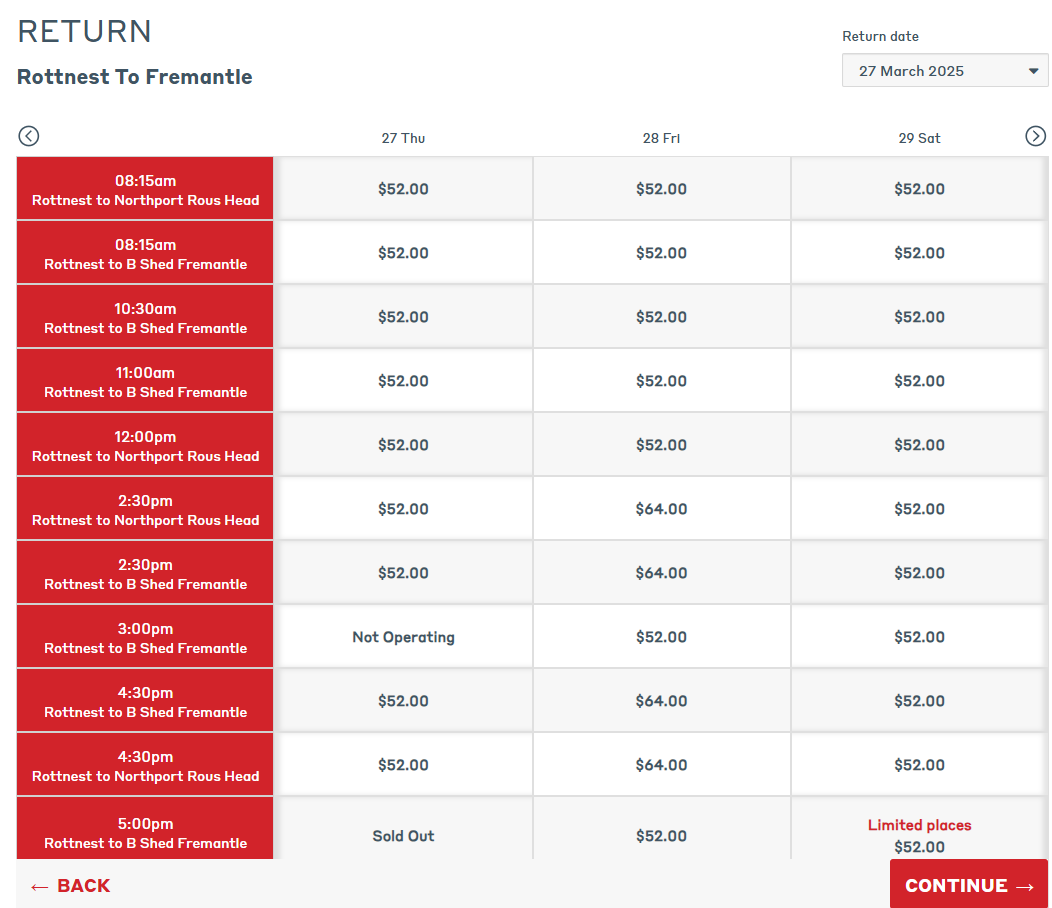Viewport: 1052px width, 908px height.
Task: Choose 4:30pm B Shed Fremantle on 29 Sat
Action: coord(919,701)
